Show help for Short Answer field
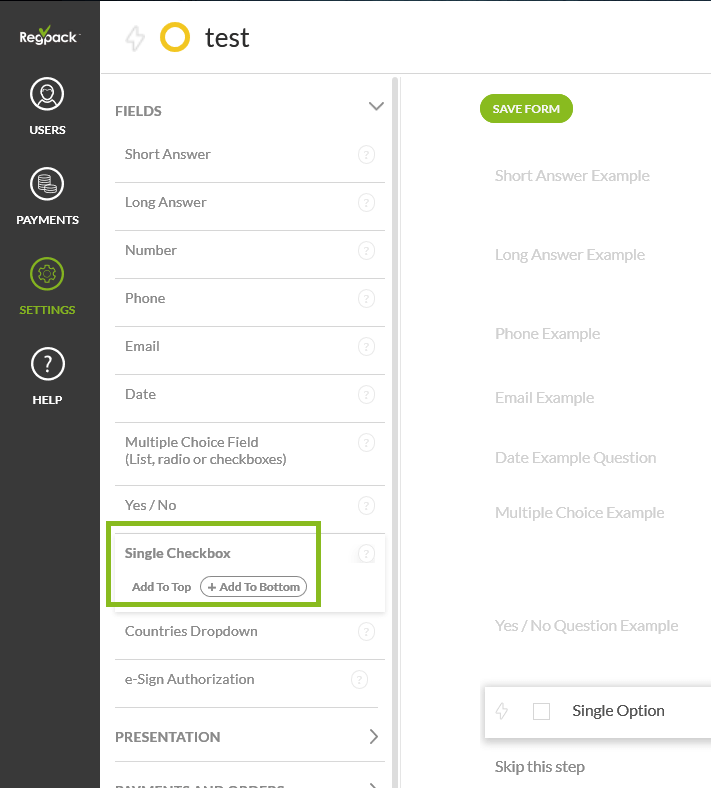This screenshot has height=788, width=711. [366, 155]
